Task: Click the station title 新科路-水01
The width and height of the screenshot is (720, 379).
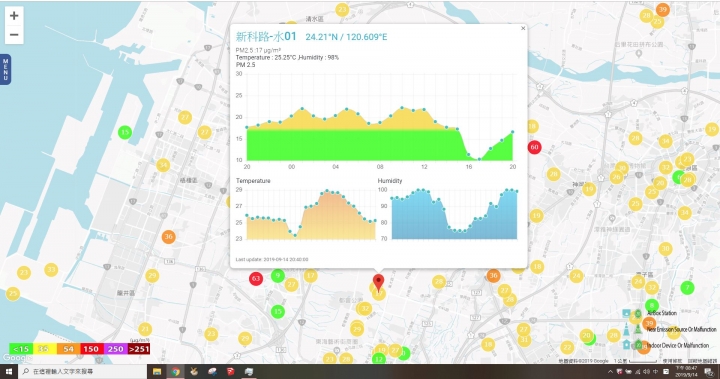Action: (x=266, y=36)
